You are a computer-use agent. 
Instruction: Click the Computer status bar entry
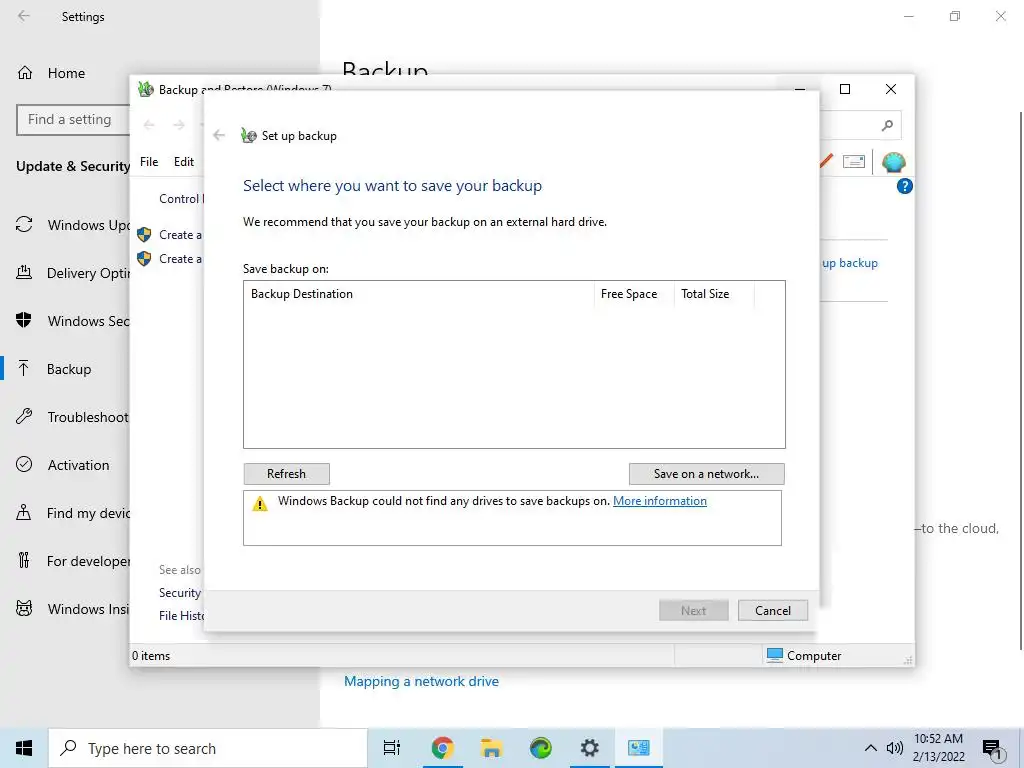tap(804, 656)
